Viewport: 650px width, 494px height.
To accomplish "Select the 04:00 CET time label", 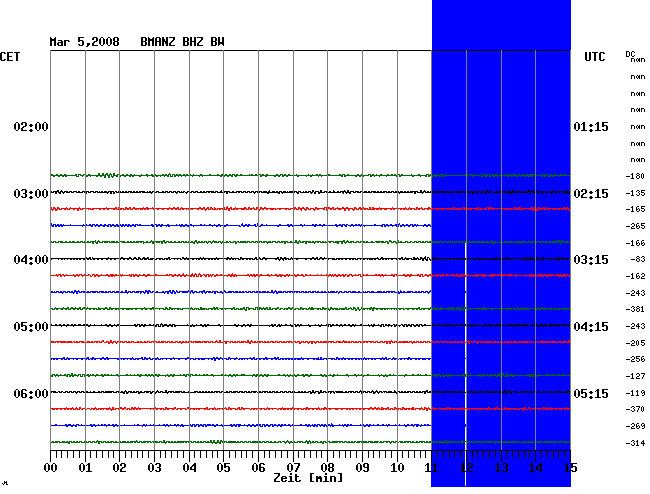I will [31, 260].
